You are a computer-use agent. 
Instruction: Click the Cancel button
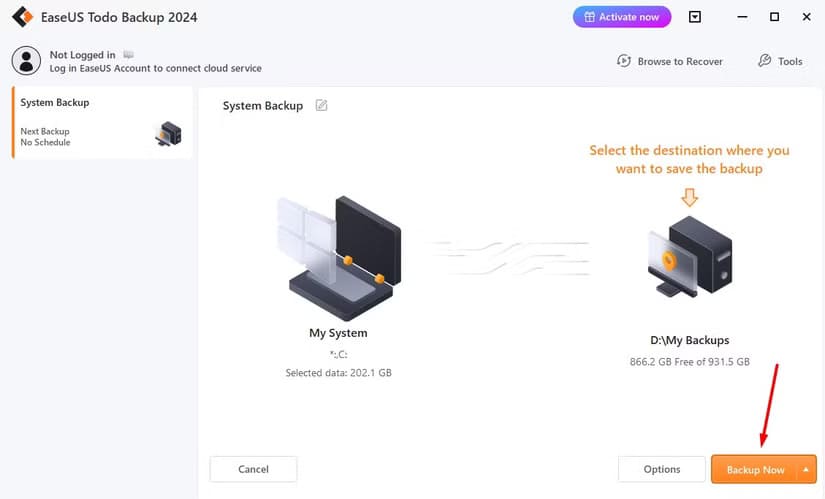coord(253,469)
